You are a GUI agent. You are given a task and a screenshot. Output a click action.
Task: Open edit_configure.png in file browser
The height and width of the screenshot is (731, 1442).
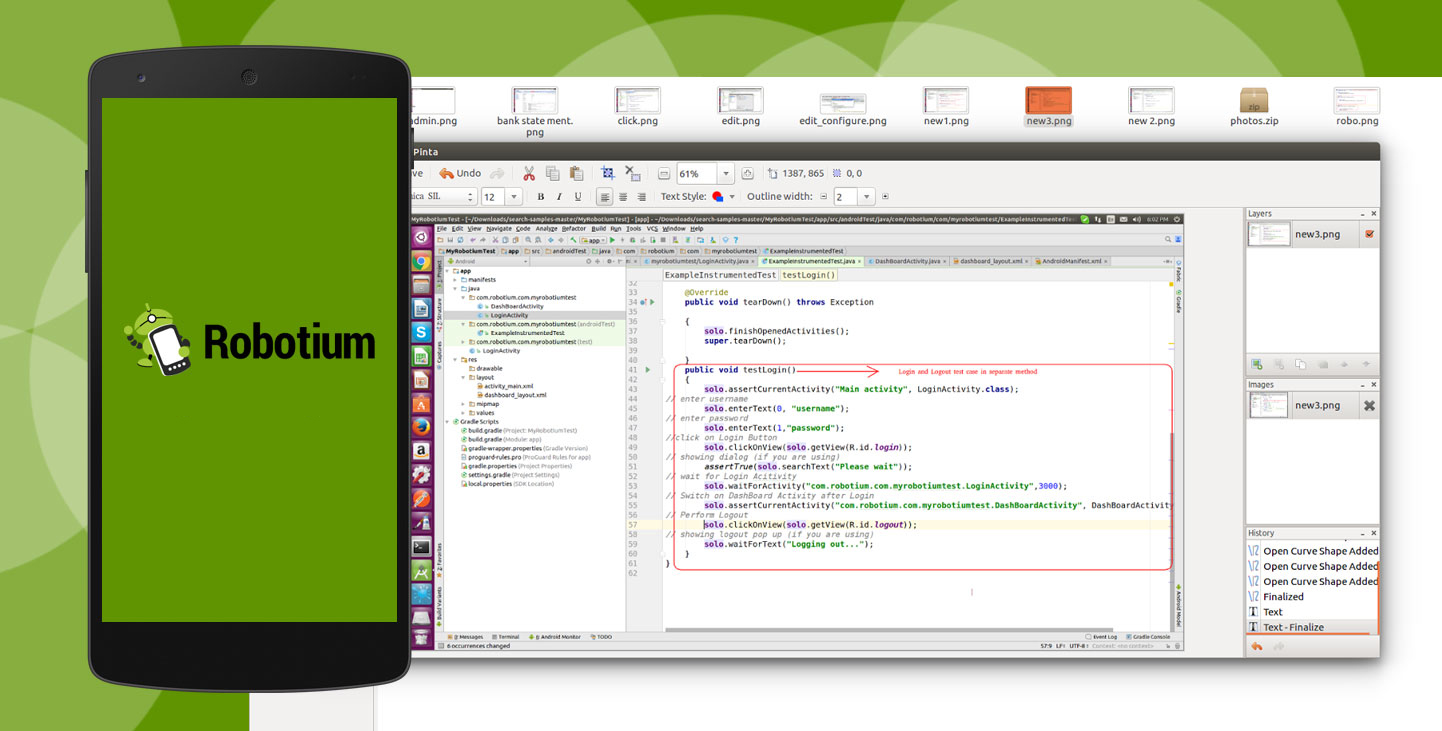[843, 110]
